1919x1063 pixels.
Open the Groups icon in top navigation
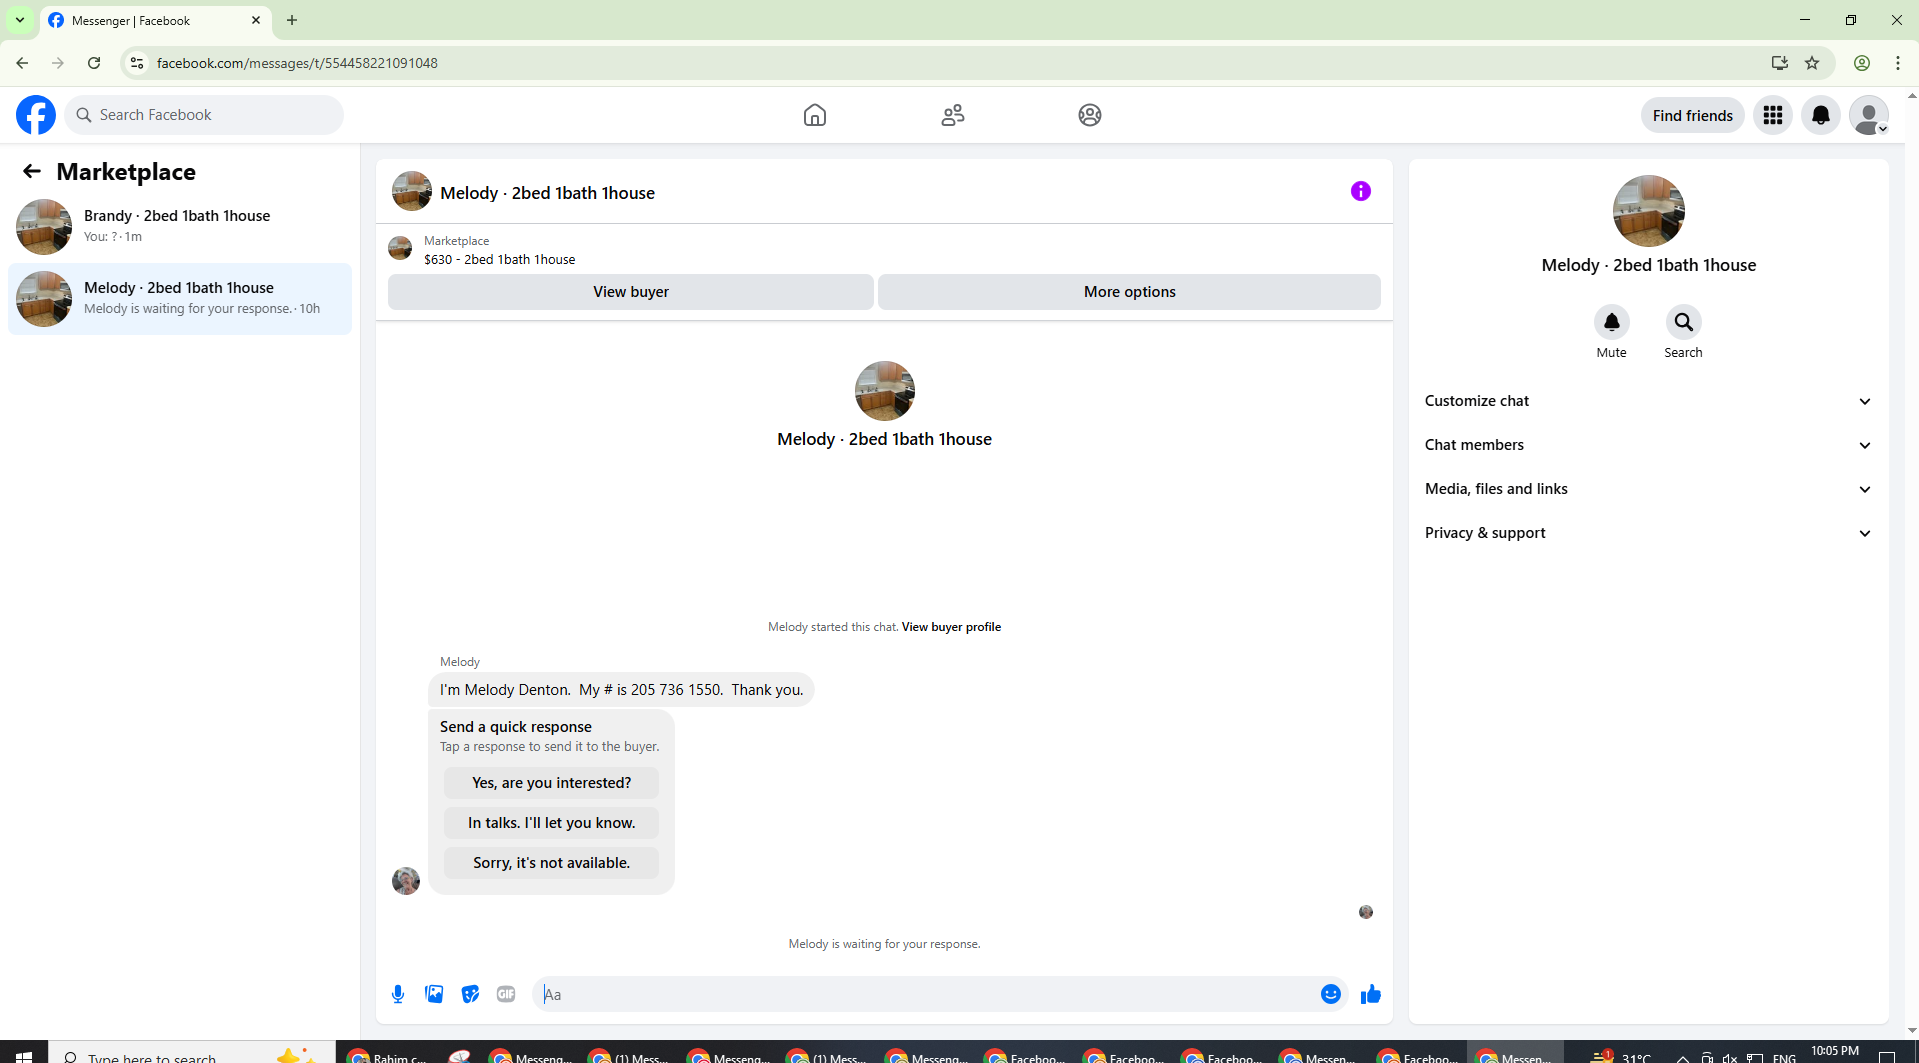pos(1090,115)
